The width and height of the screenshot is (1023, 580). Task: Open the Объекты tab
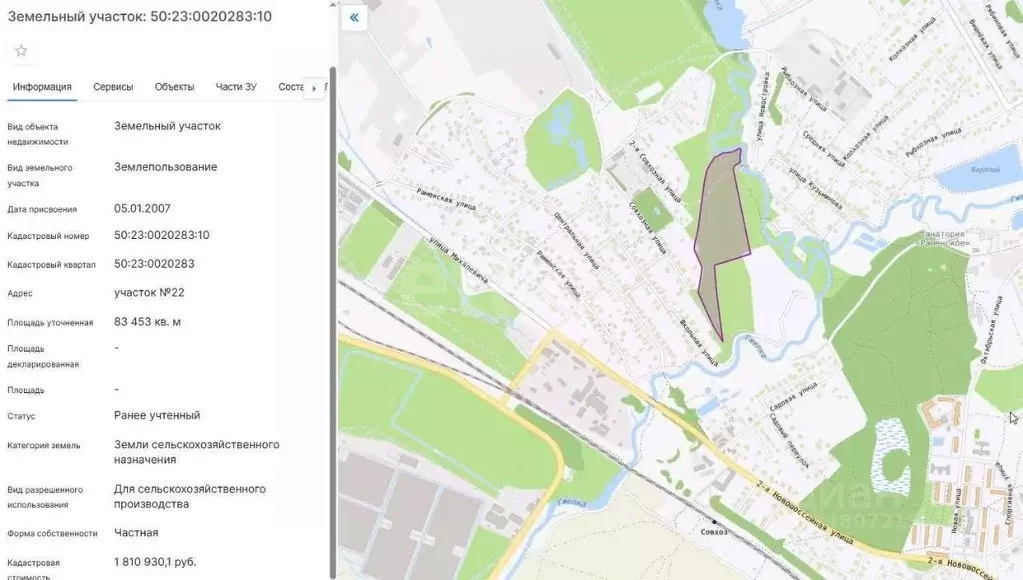pyautogui.click(x=174, y=87)
